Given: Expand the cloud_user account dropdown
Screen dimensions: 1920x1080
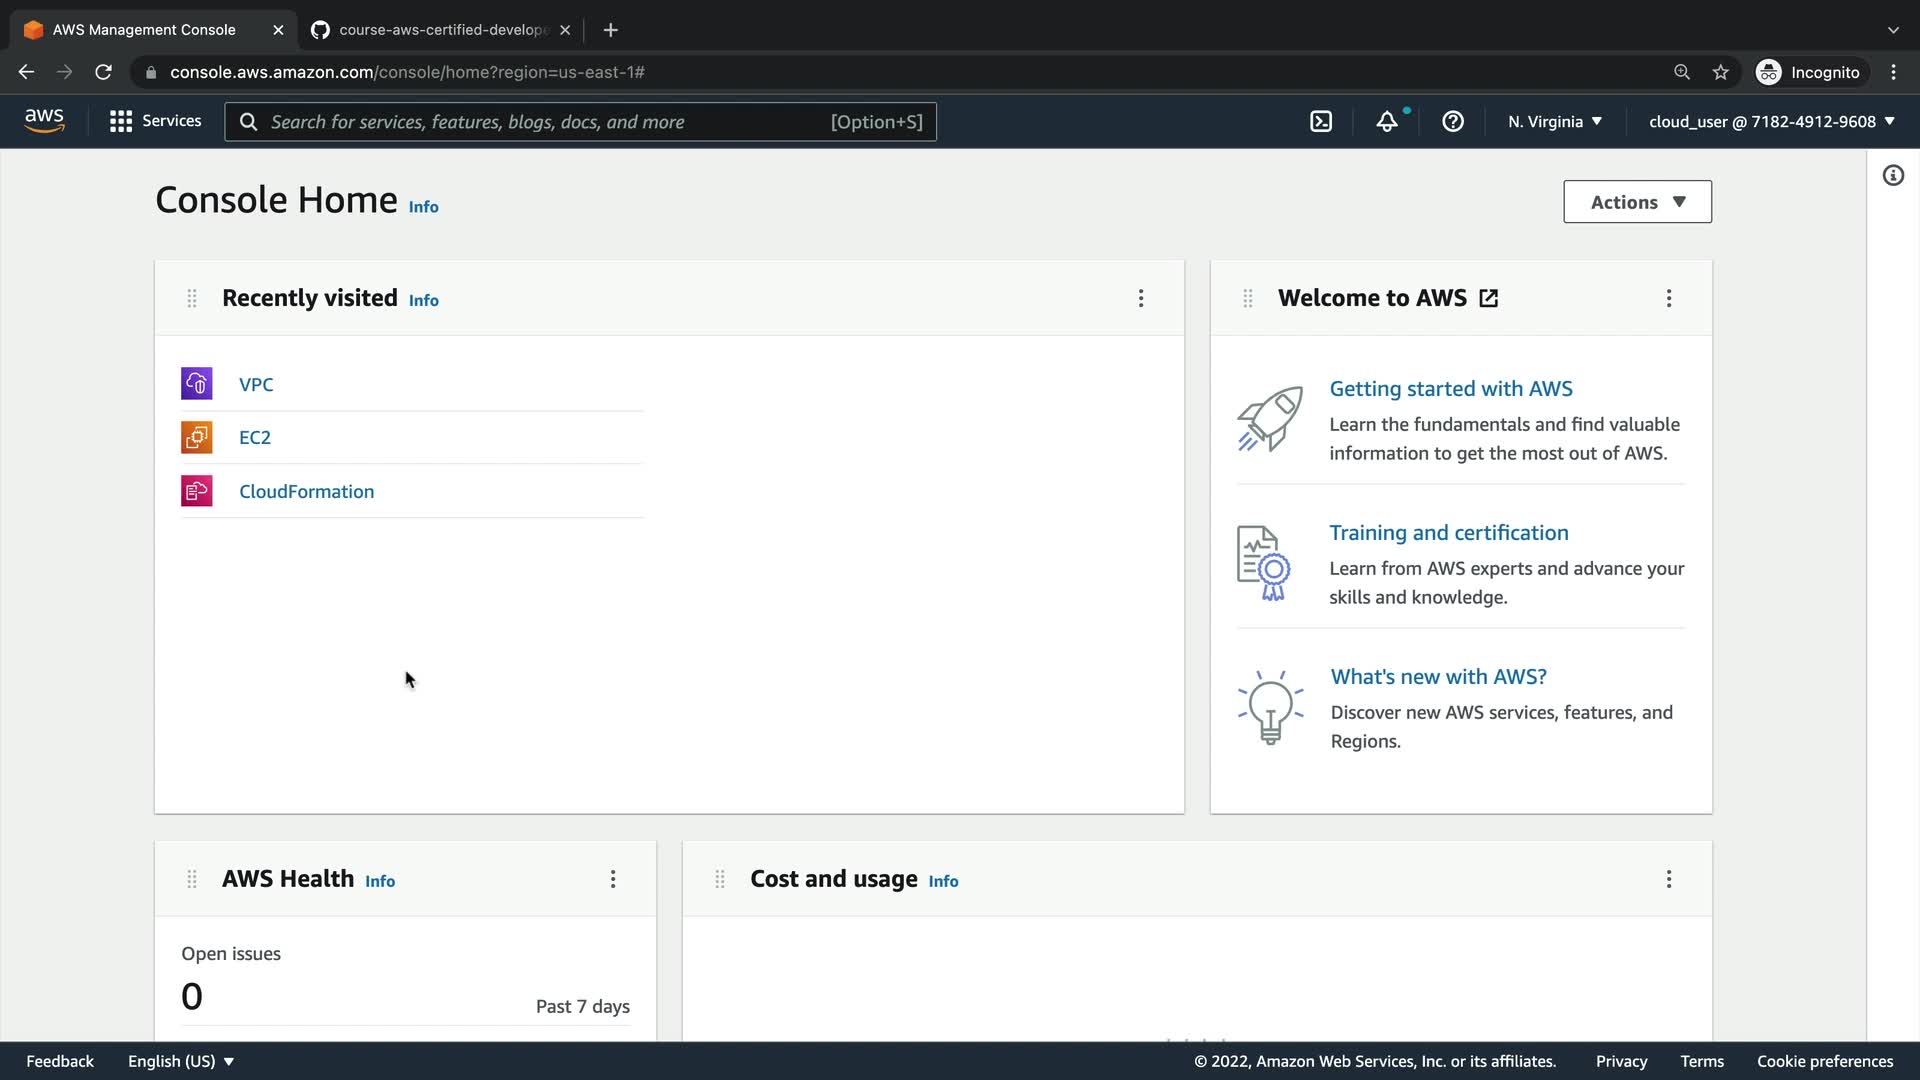Looking at the screenshot, I should click(1771, 122).
